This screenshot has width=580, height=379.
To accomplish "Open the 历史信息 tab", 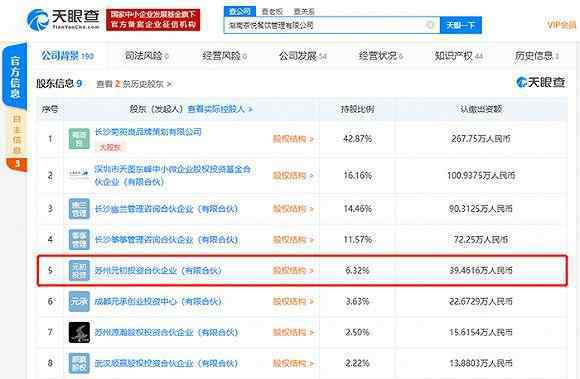I will [536, 56].
